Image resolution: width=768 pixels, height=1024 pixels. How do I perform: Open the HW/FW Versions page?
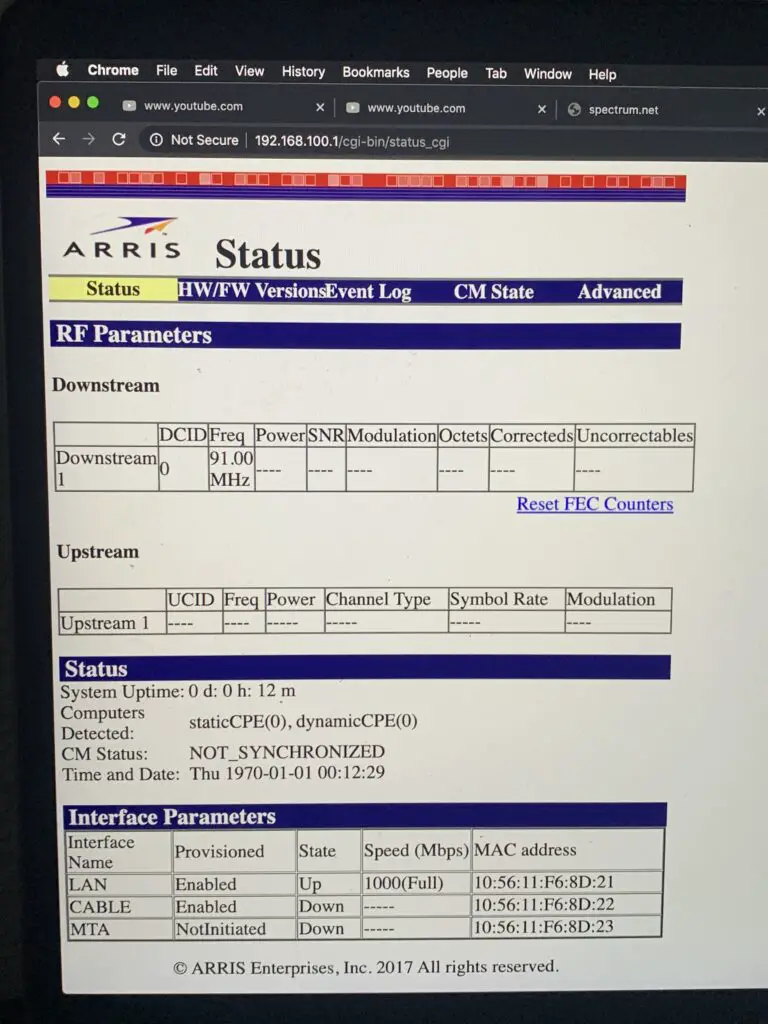tap(250, 291)
